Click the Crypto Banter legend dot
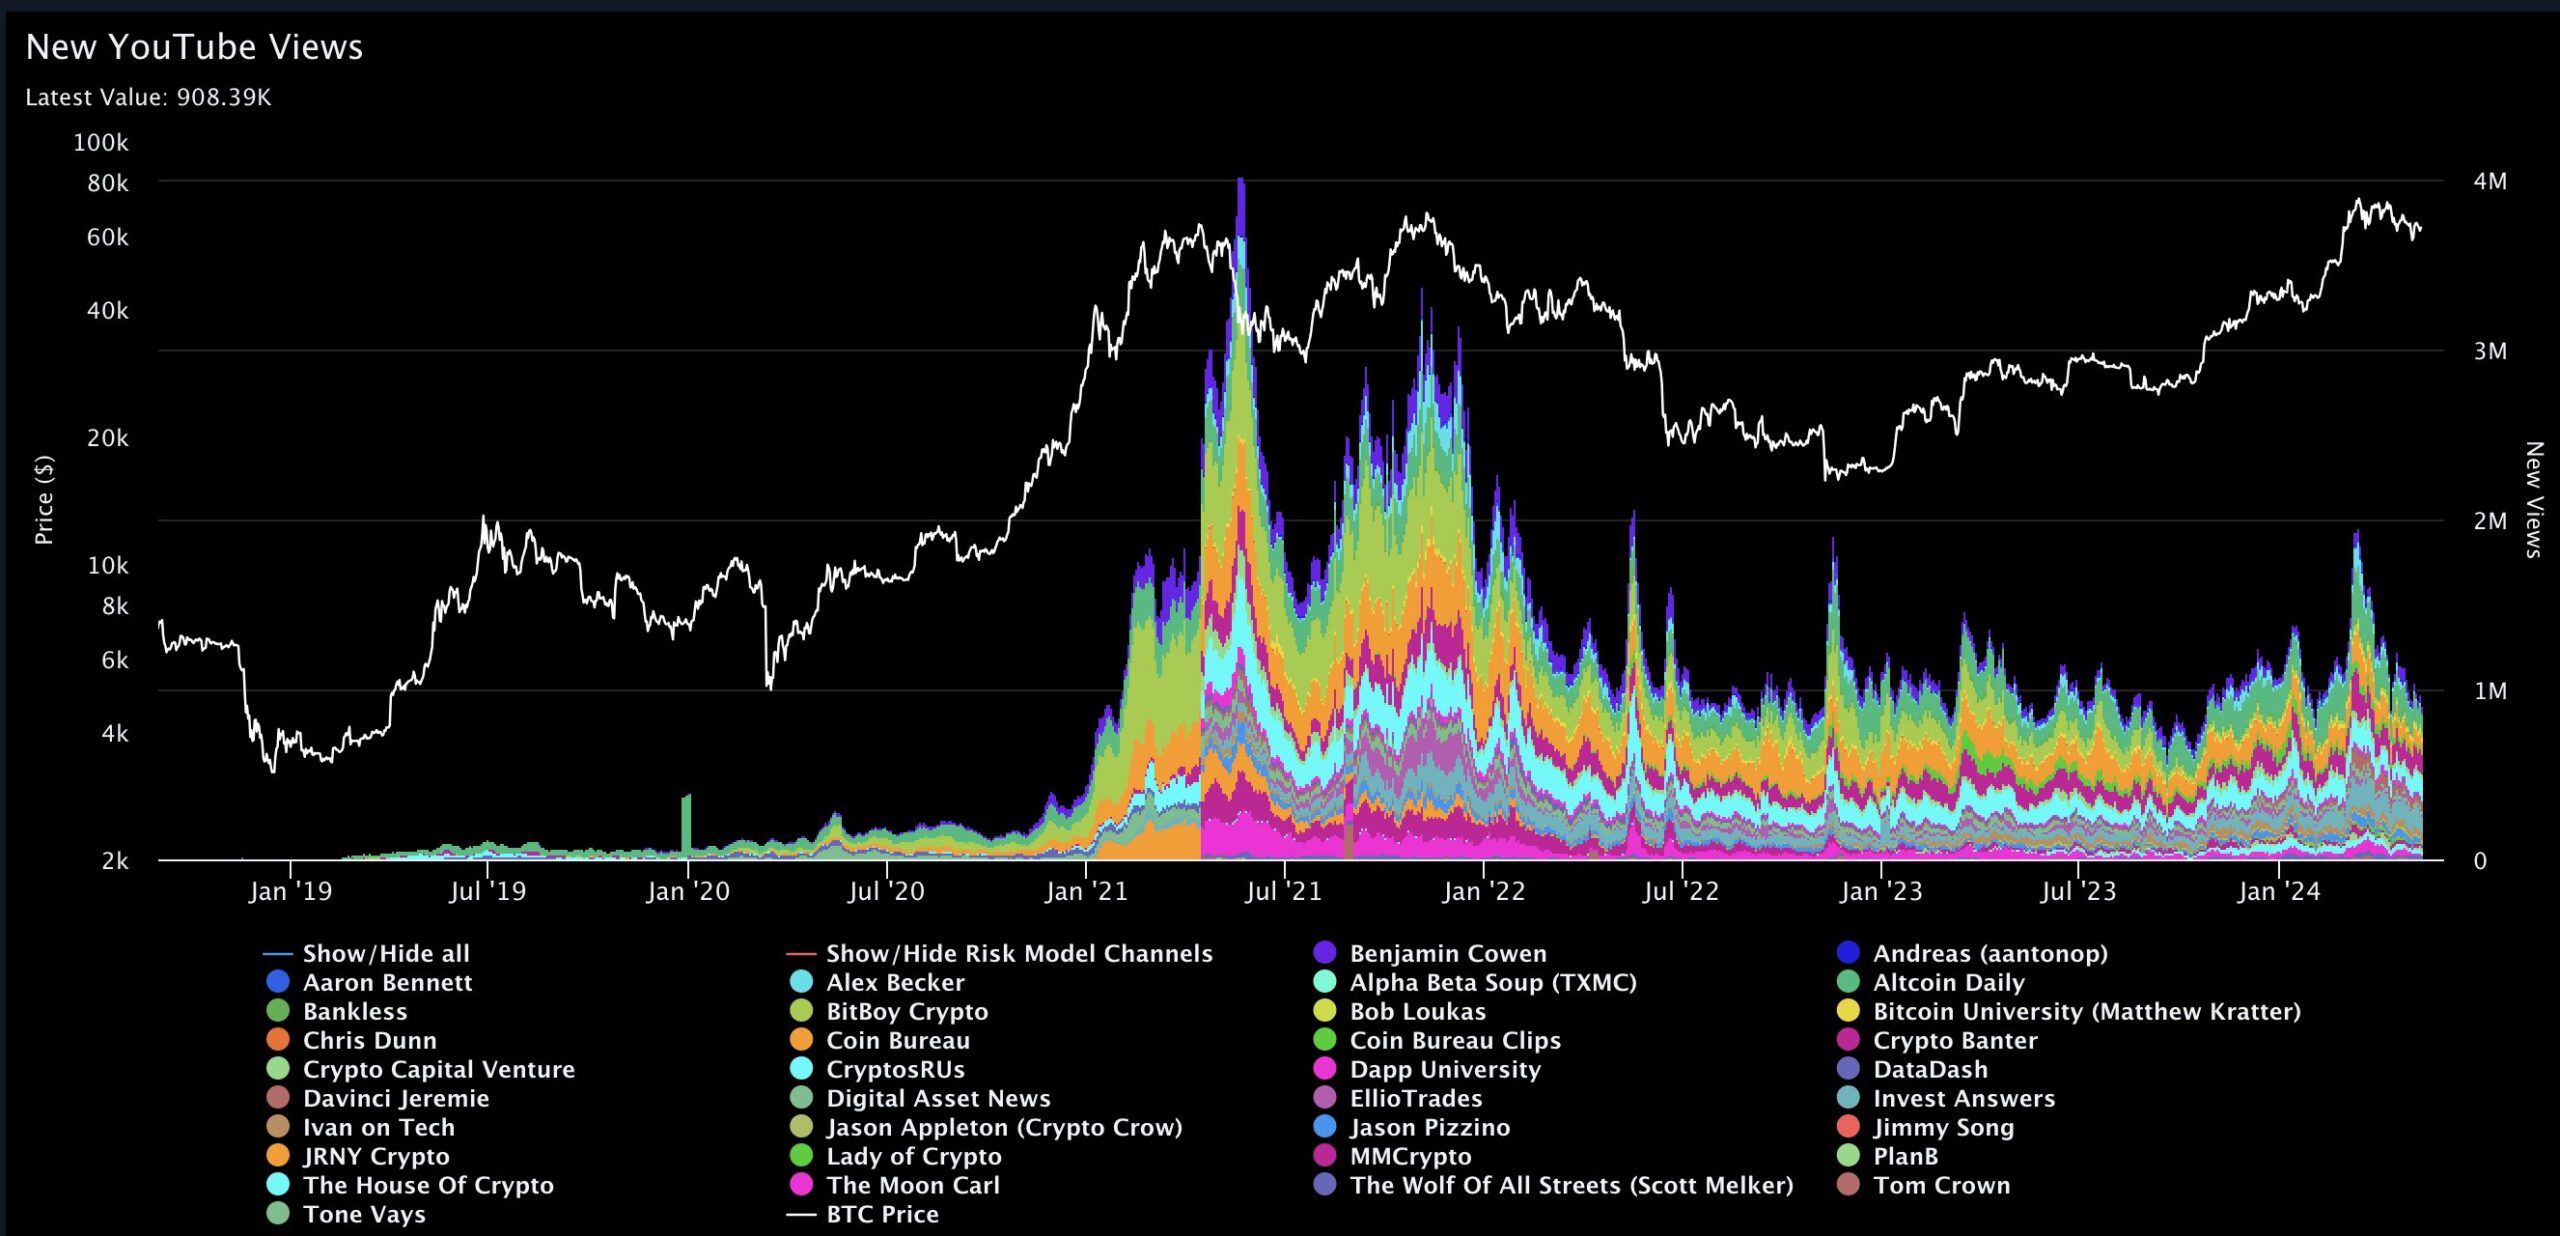 (x=1848, y=1040)
